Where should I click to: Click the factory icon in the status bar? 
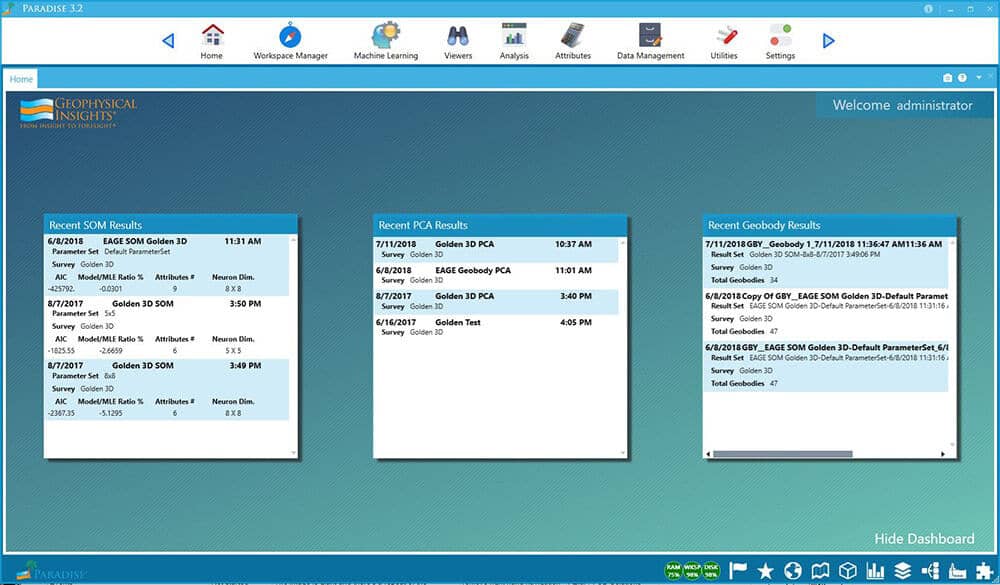[958, 570]
